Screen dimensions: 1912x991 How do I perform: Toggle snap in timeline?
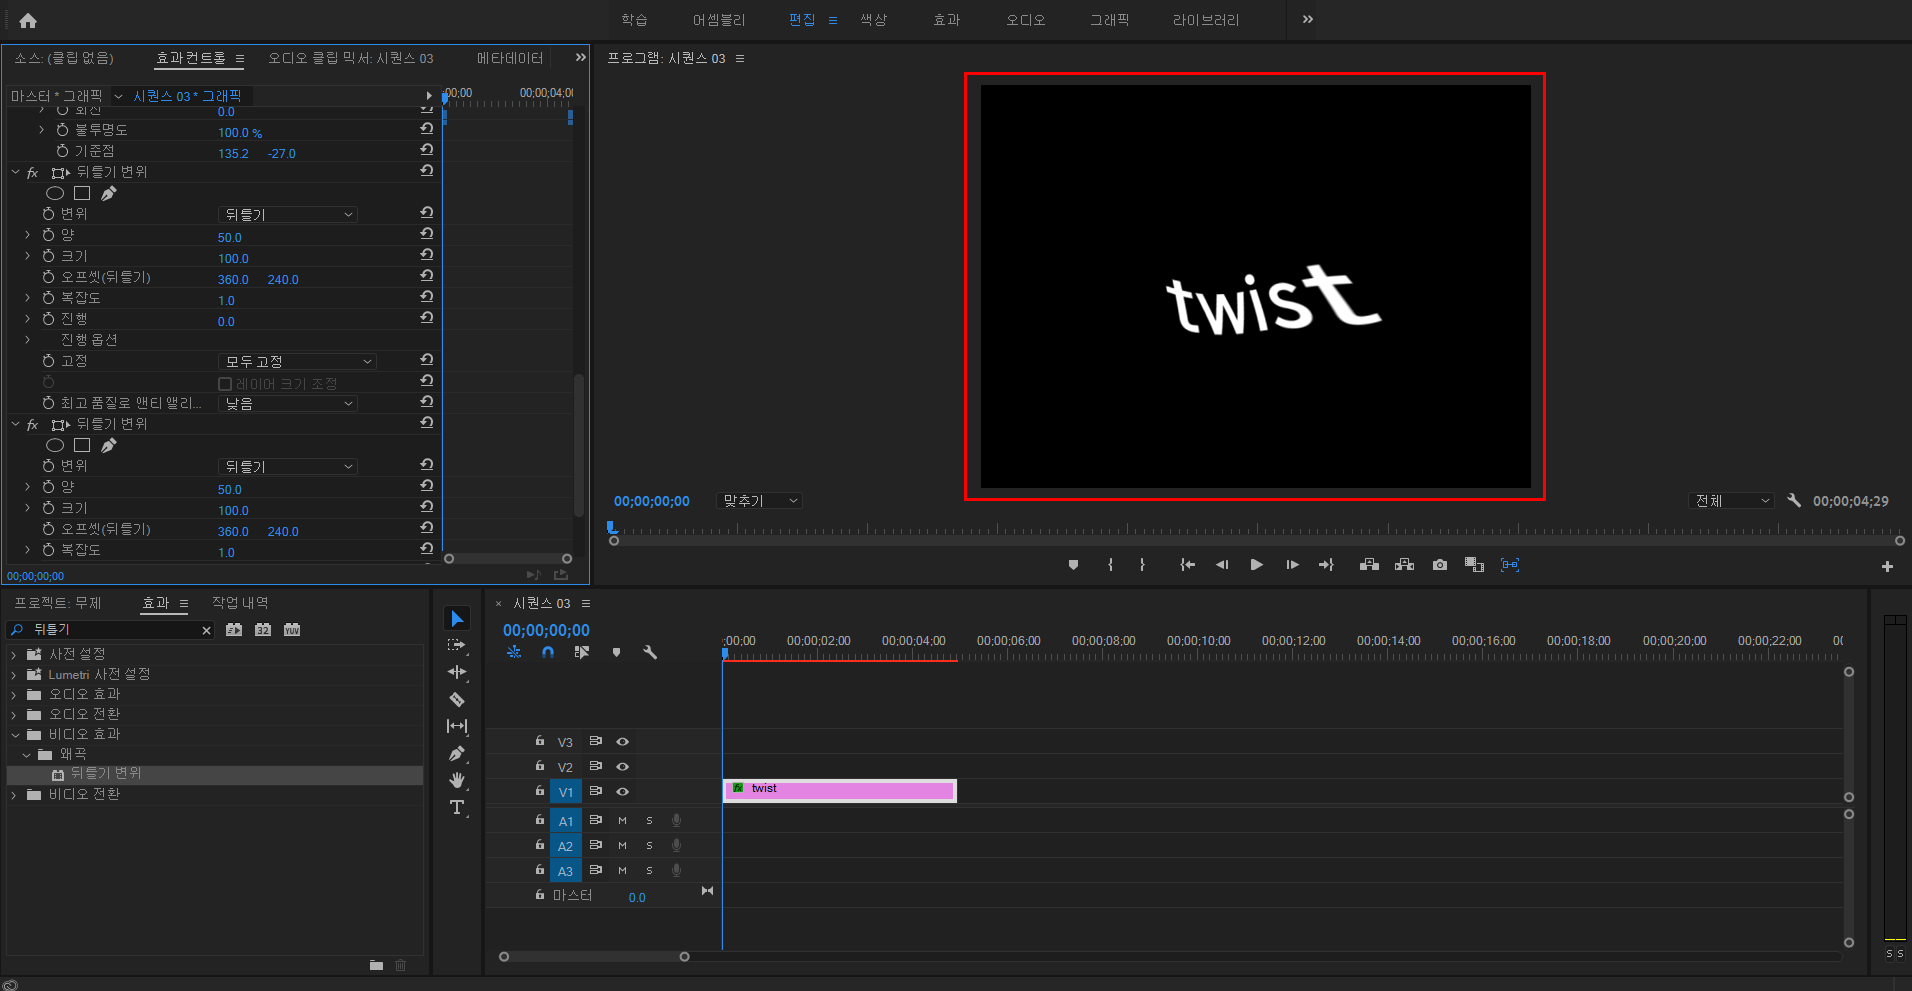548,652
